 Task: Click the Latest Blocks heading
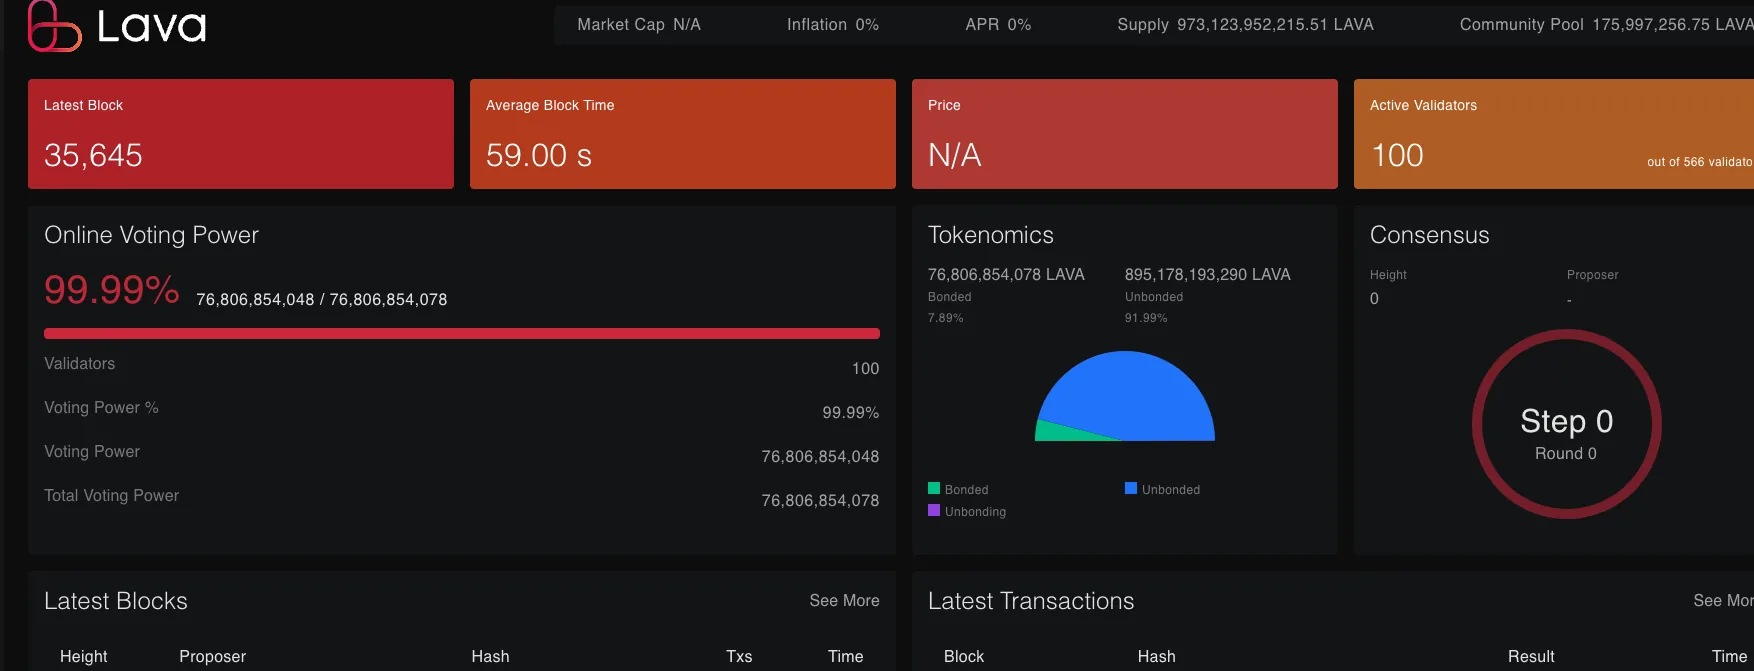pyautogui.click(x=116, y=601)
